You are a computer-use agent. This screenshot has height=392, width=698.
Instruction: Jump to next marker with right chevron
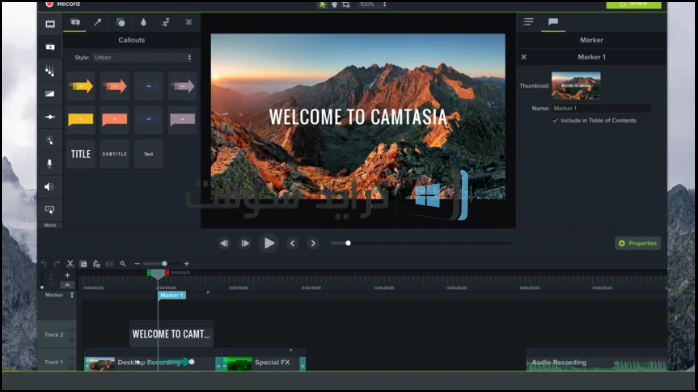point(313,243)
